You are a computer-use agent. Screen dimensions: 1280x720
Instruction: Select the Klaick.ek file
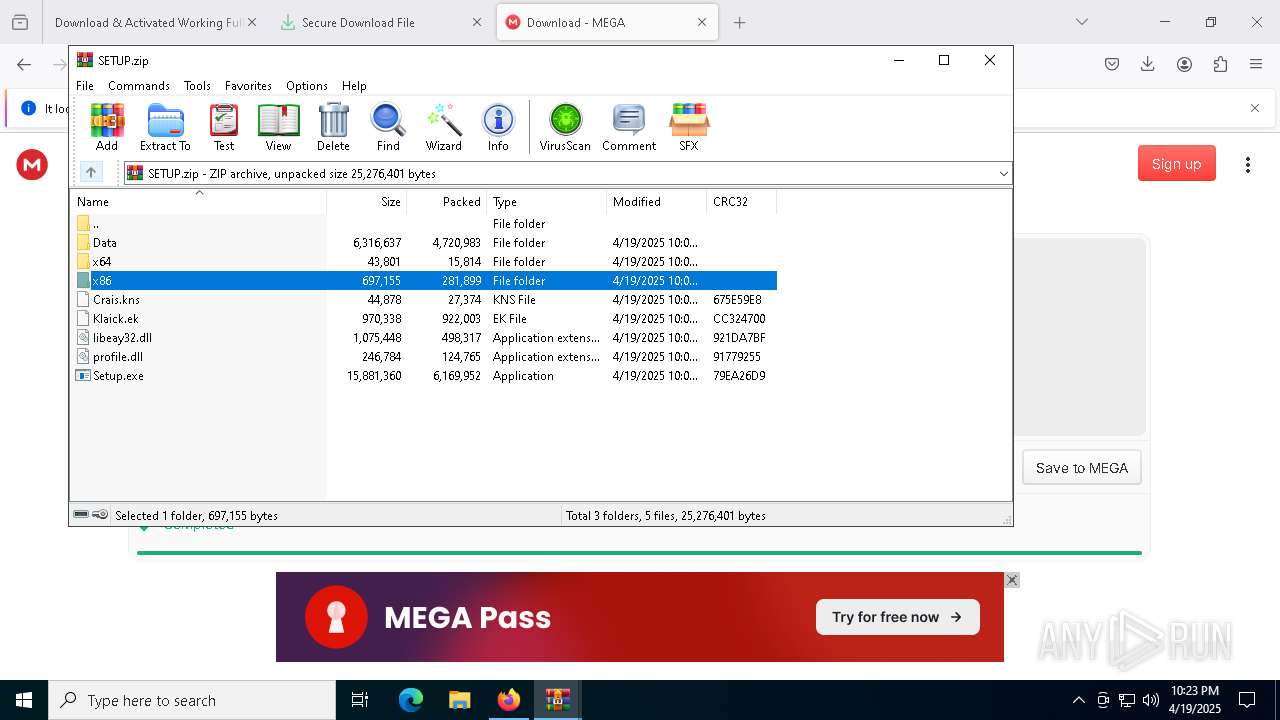pyautogui.click(x=423, y=319)
